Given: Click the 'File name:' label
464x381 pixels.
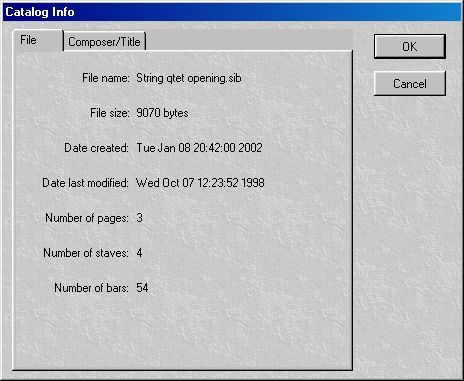Looking at the screenshot, I should 106,78.
